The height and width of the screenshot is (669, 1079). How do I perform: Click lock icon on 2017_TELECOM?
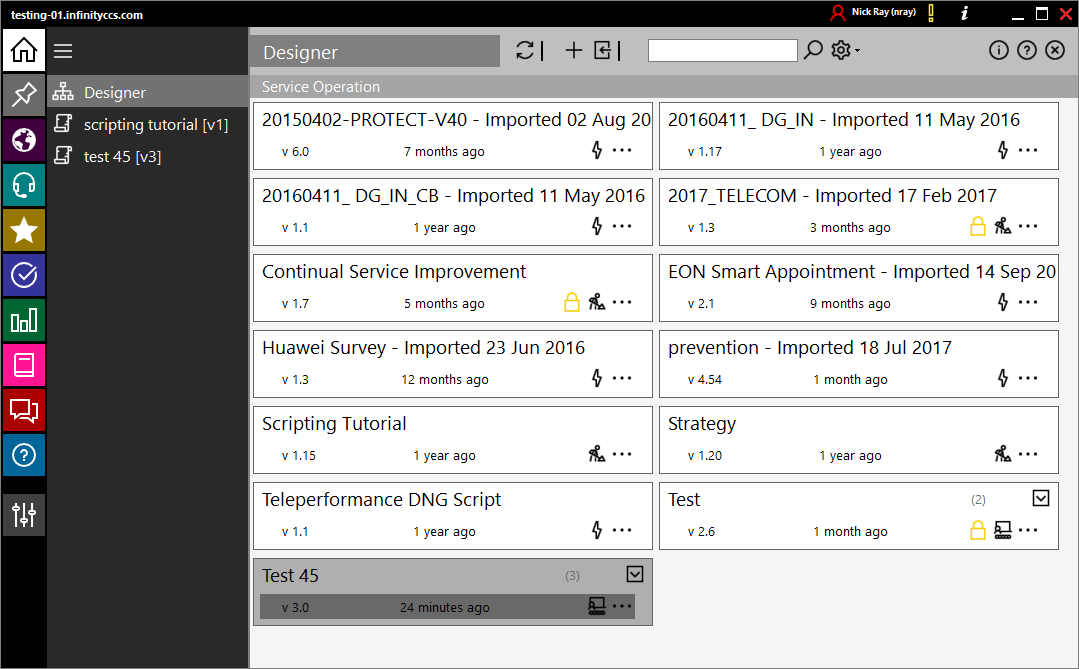tap(977, 226)
